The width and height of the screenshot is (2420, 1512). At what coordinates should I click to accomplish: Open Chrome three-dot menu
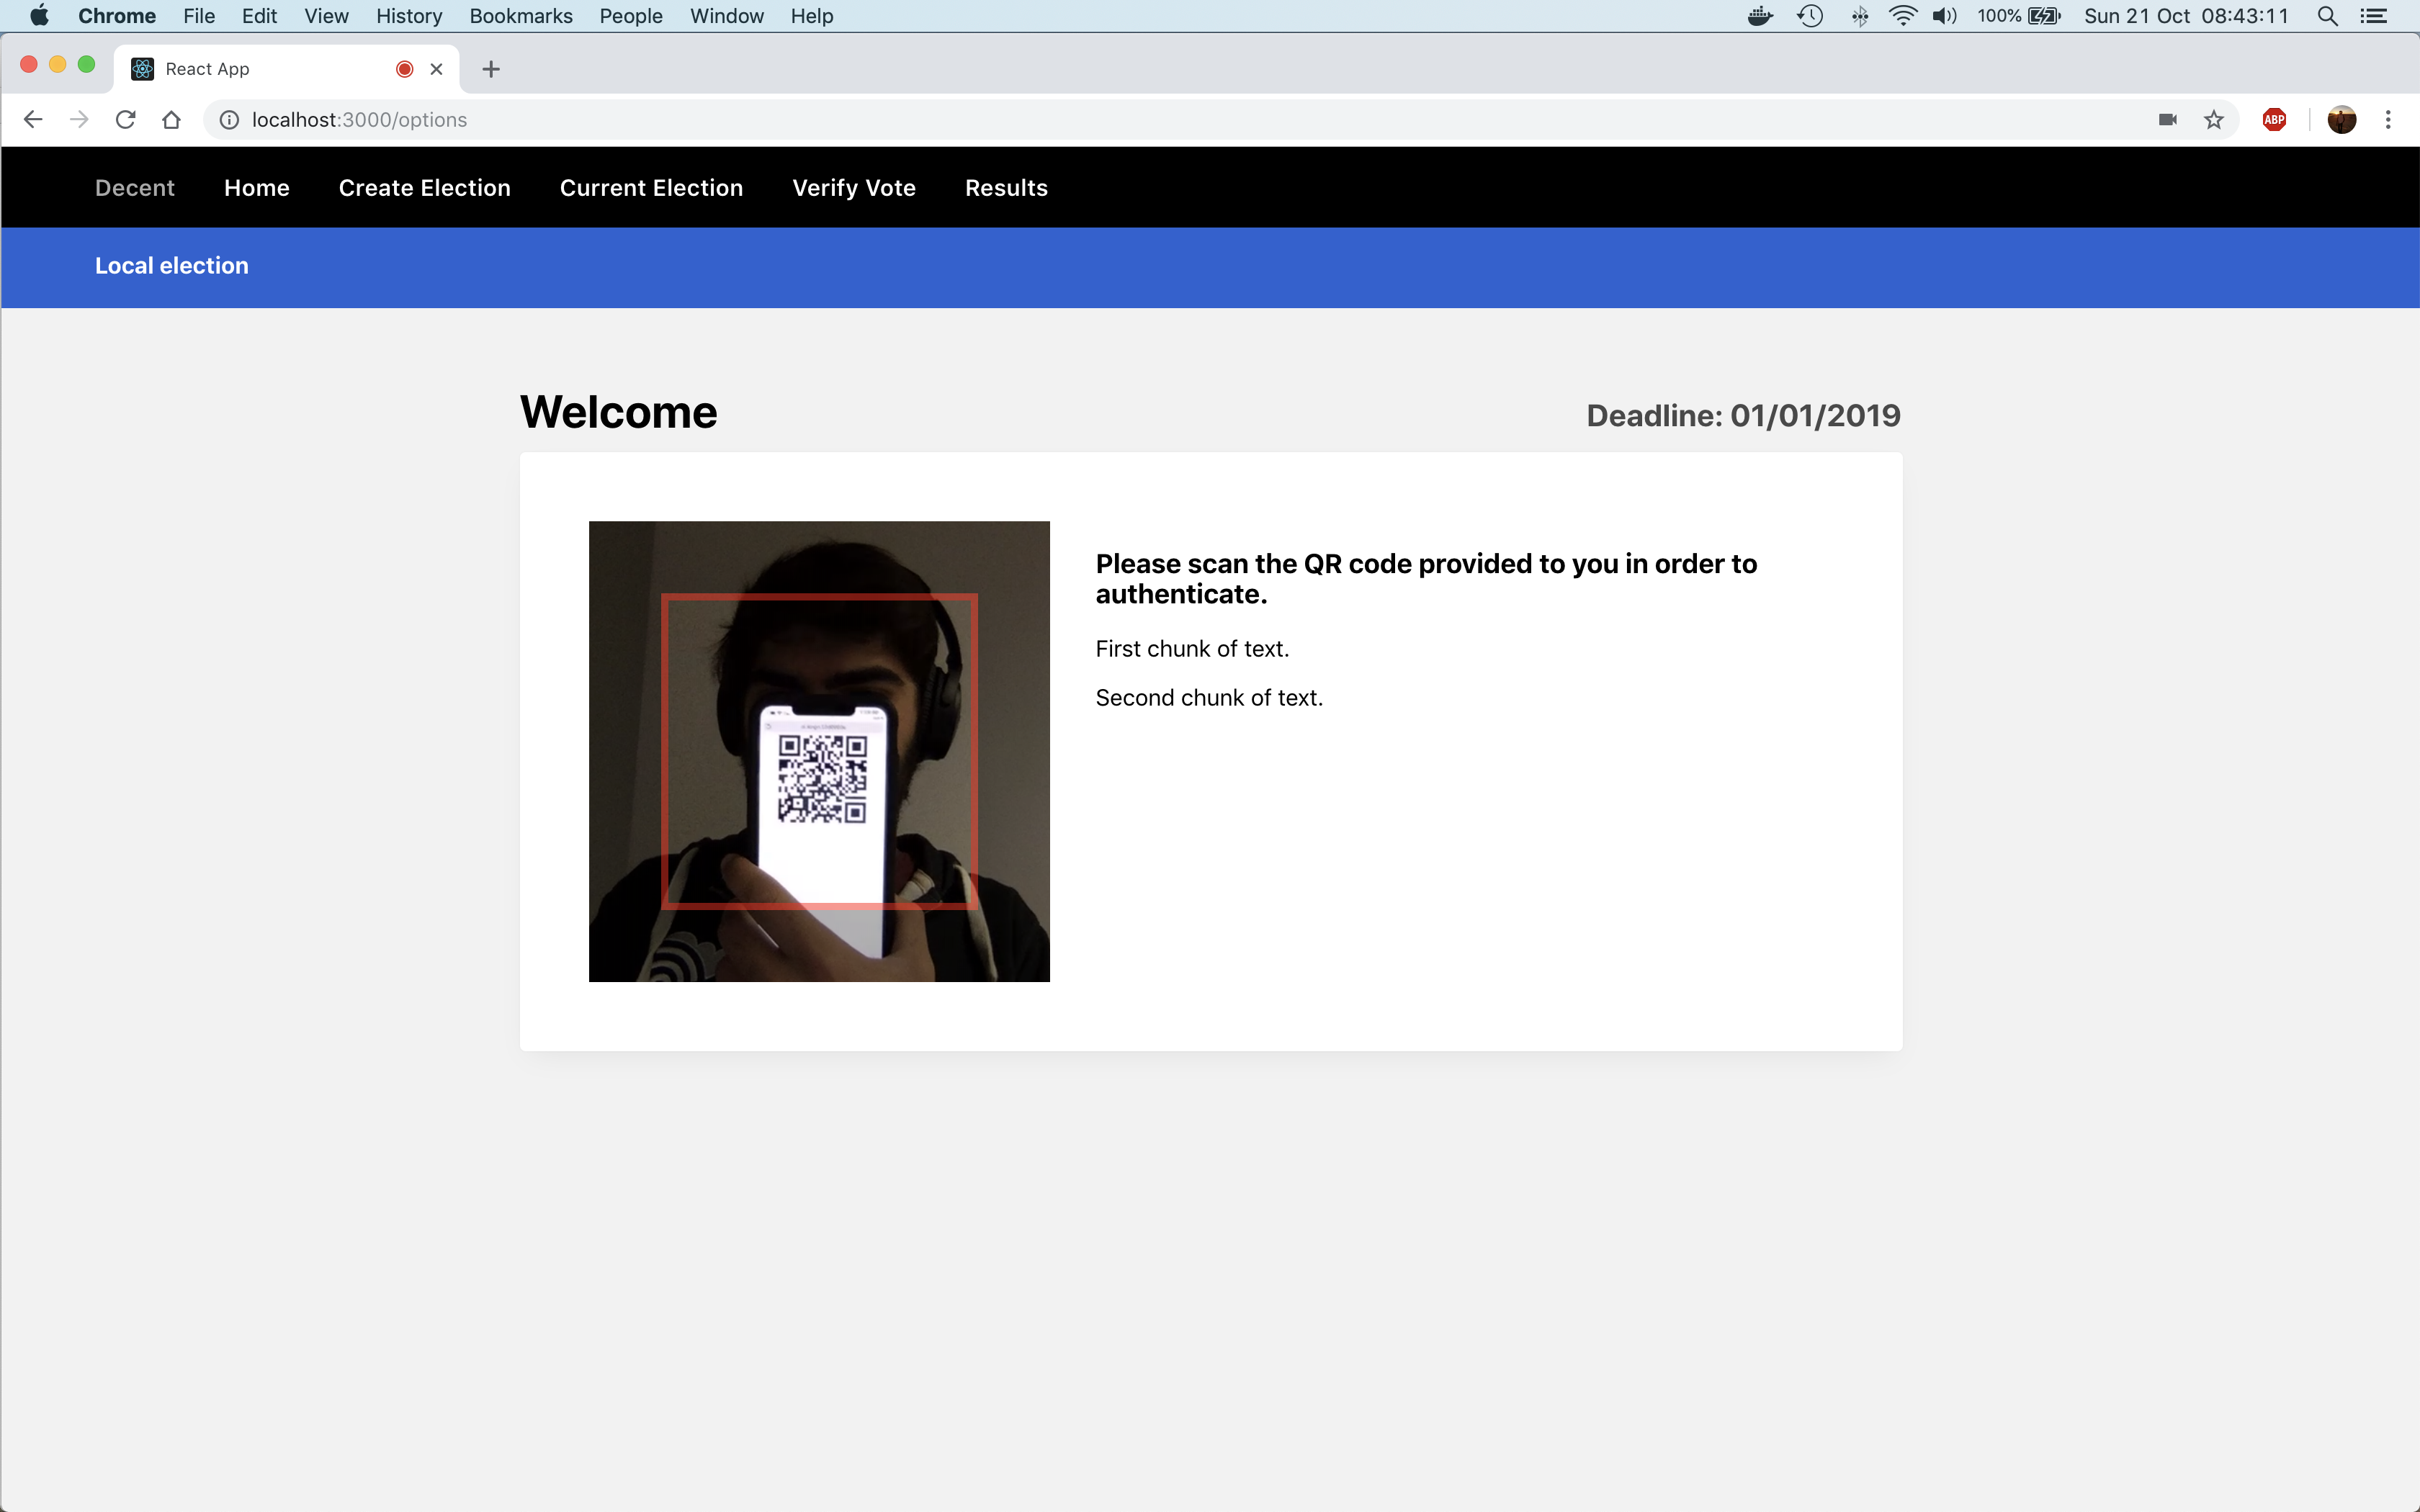pos(2388,120)
